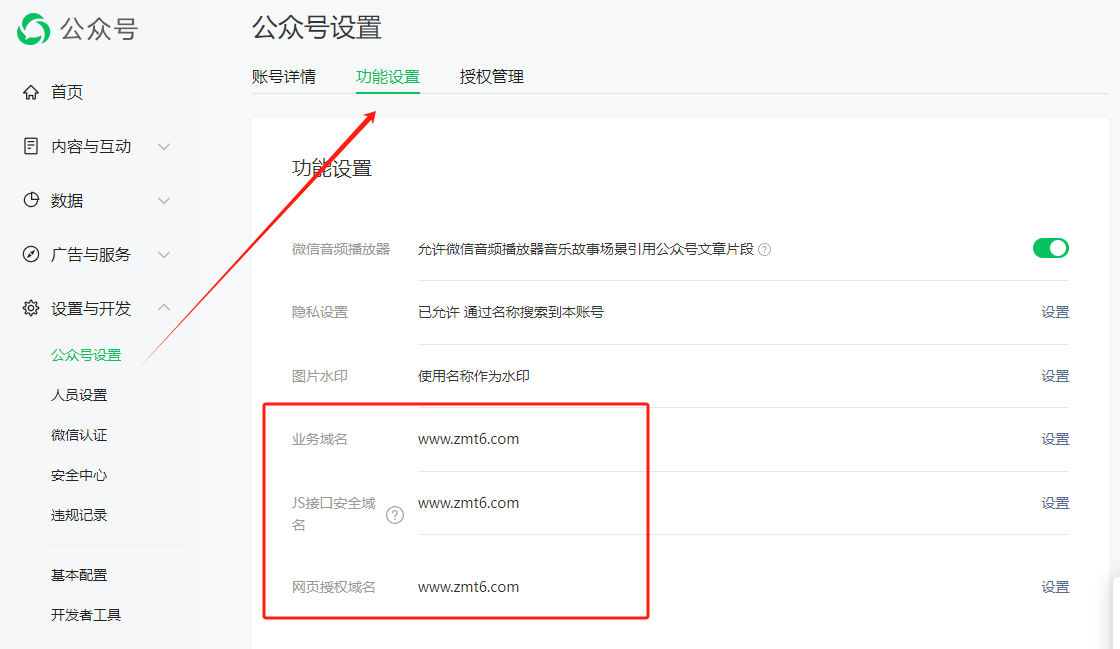Click 设置 link for 业务域名
Viewport: 1120px width, 649px height.
pos(1055,439)
